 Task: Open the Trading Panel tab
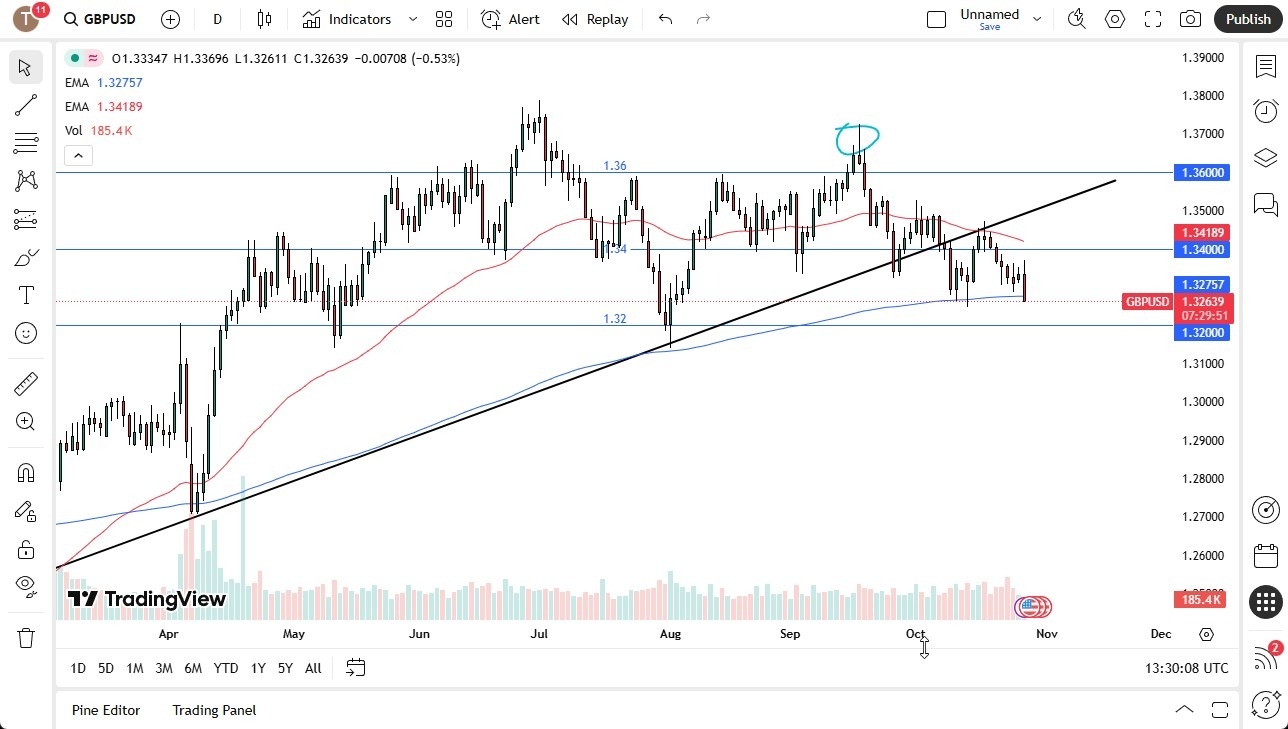click(x=213, y=710)
